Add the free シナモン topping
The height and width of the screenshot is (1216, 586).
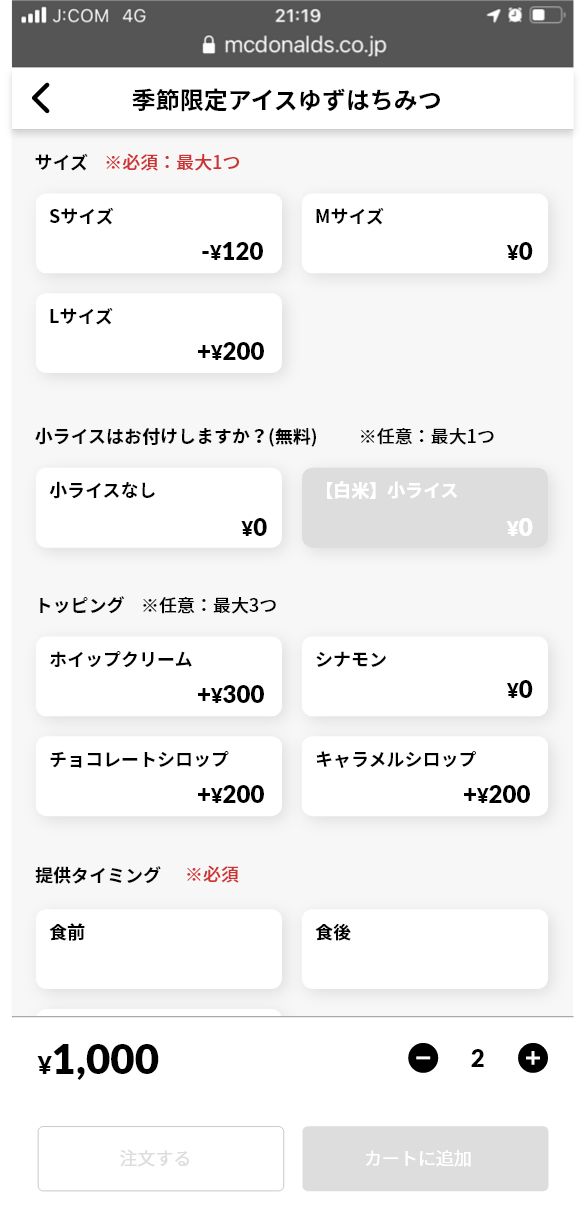(424, 676)
